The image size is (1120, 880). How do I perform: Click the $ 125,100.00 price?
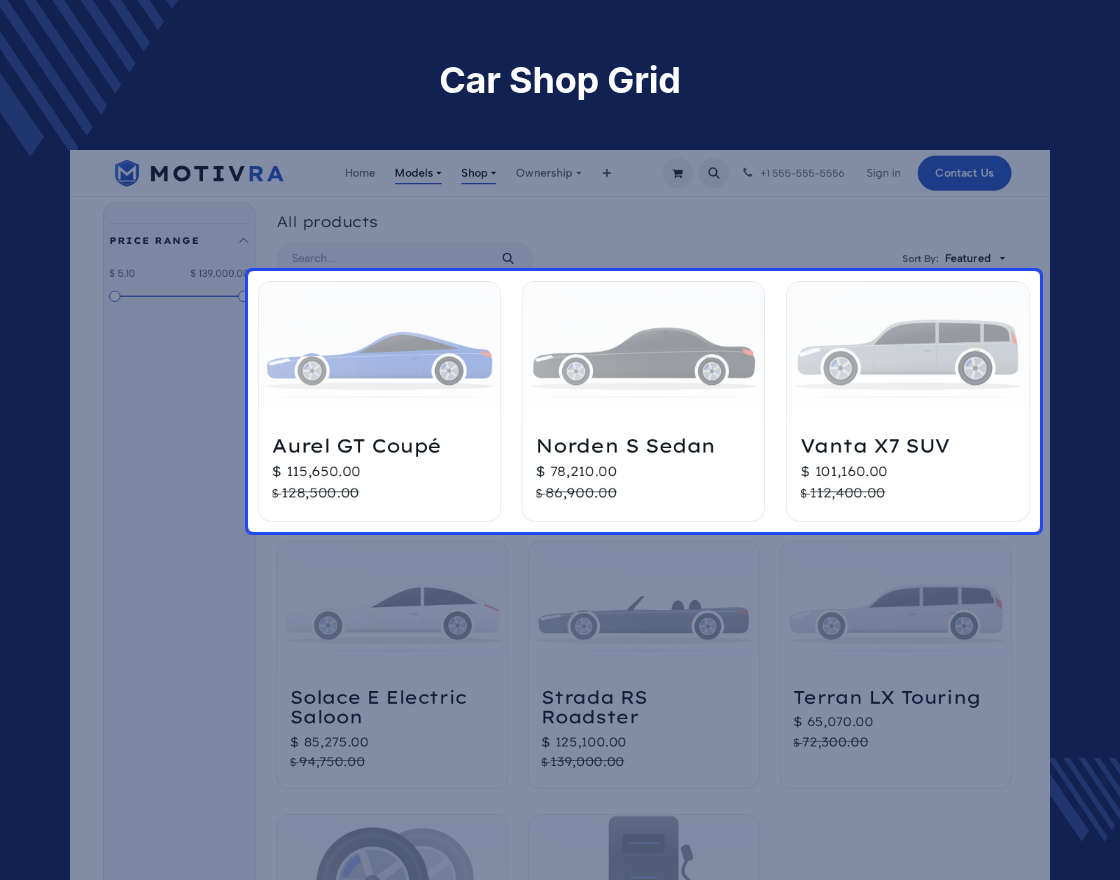click(584, 742)
